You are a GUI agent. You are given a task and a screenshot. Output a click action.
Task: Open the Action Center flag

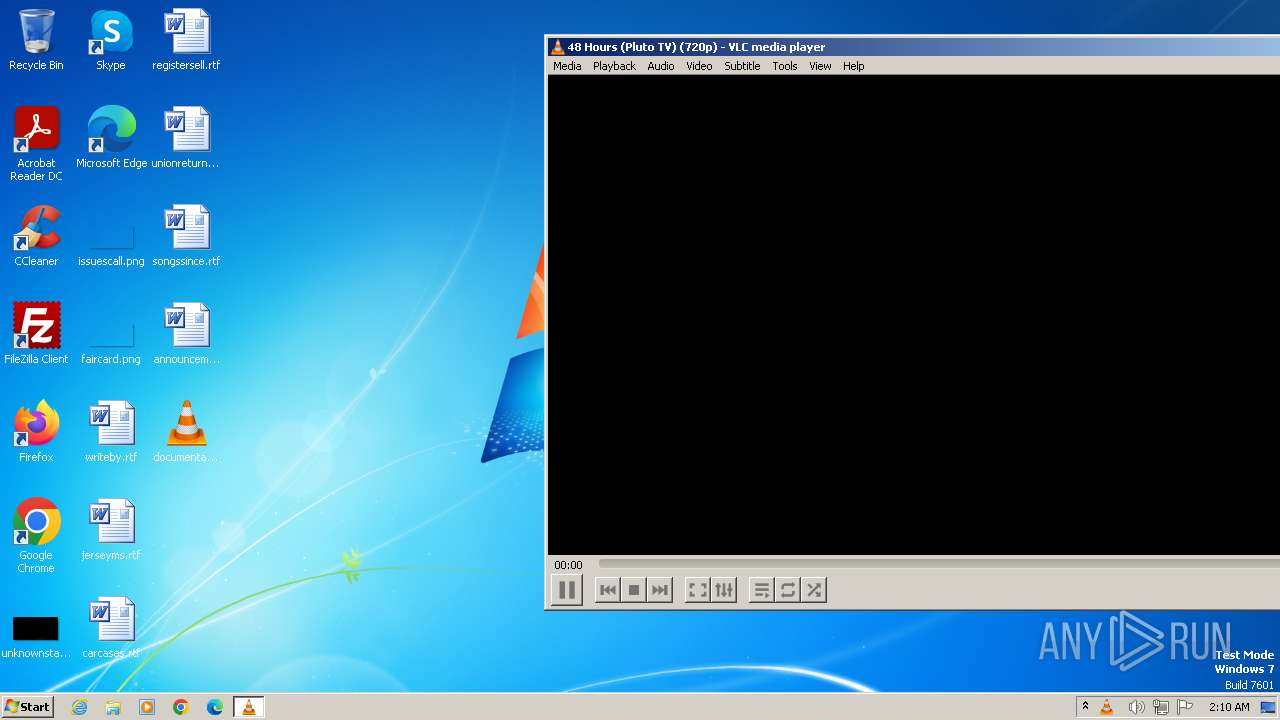(x=1186, y=707)
